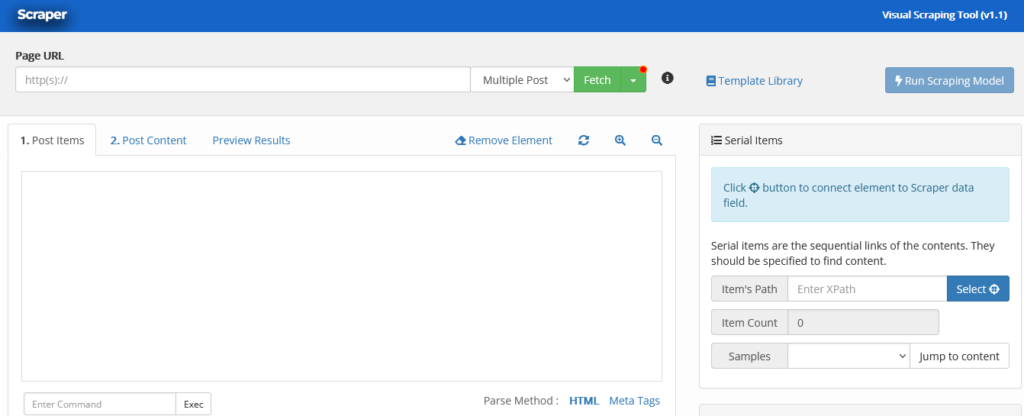
Task: Open the Template Library link
Action: click(754, 81)
